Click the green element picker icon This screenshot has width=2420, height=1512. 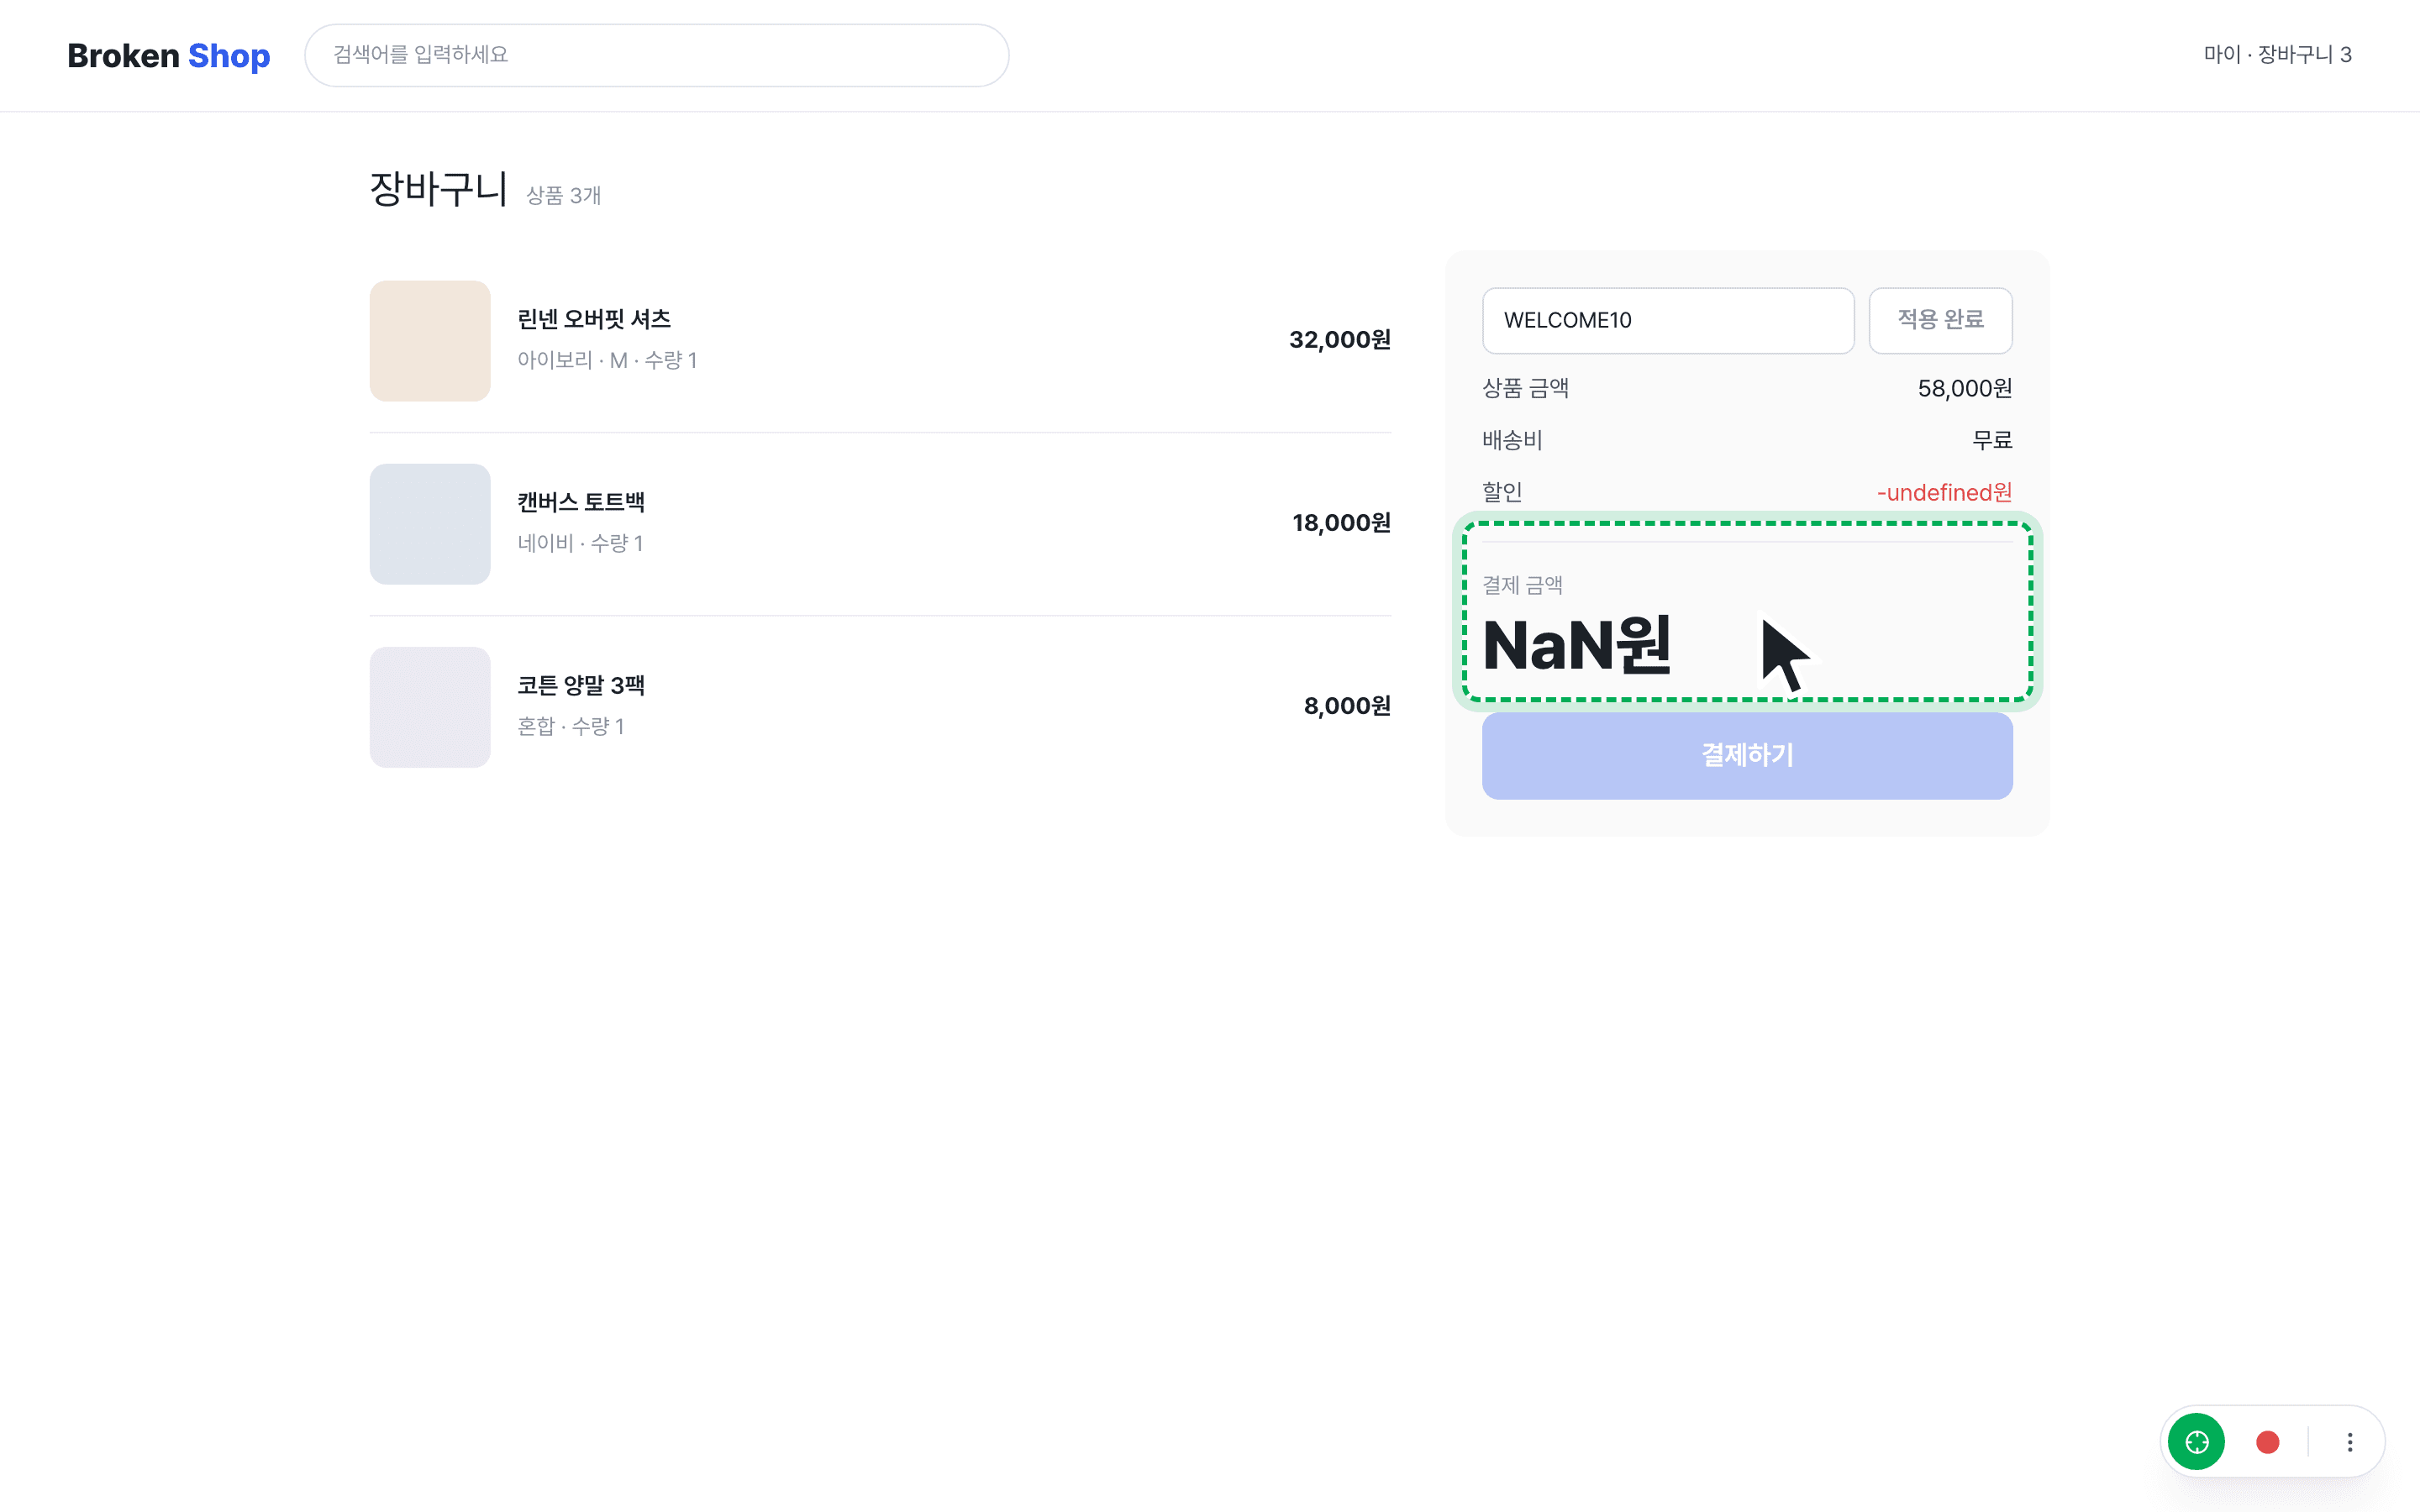pyautogui.click(x=2196, y=1442)
